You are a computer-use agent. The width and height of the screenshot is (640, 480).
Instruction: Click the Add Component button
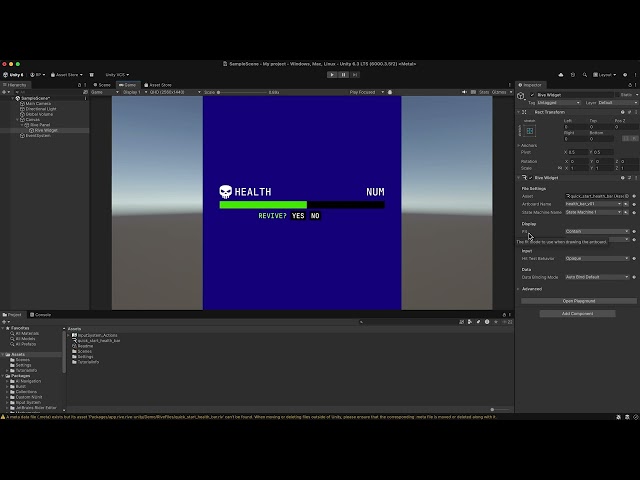(x=578, y=313)
